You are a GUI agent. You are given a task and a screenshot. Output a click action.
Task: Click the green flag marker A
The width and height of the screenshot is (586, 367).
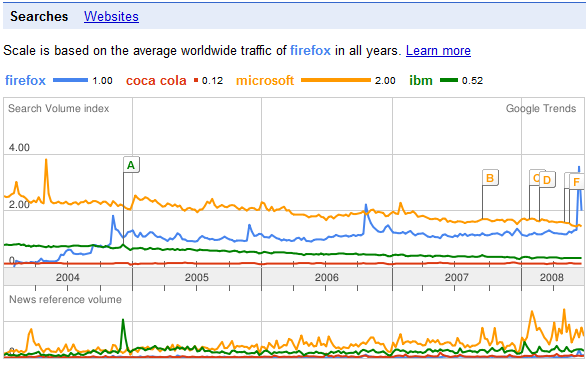tap(131, 165)
